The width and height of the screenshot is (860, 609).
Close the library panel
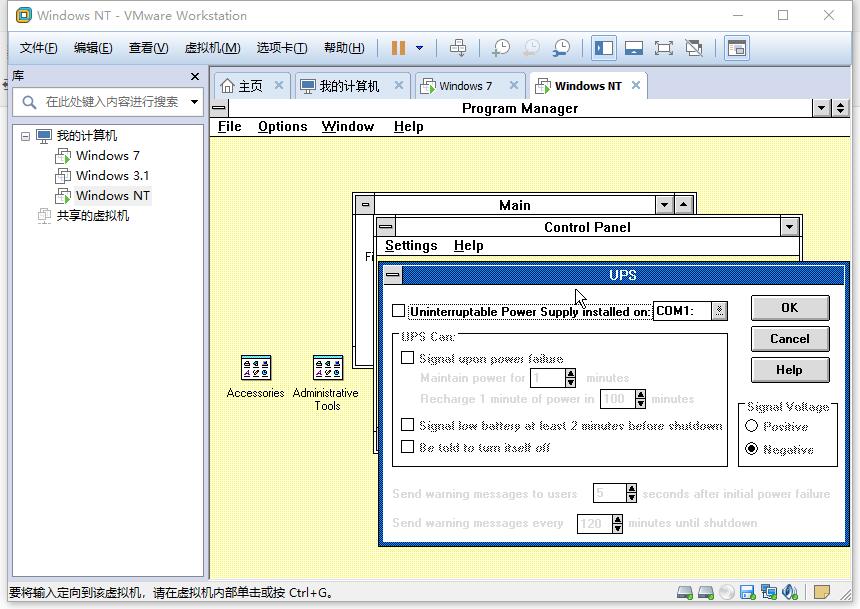[x=195, y=76]
